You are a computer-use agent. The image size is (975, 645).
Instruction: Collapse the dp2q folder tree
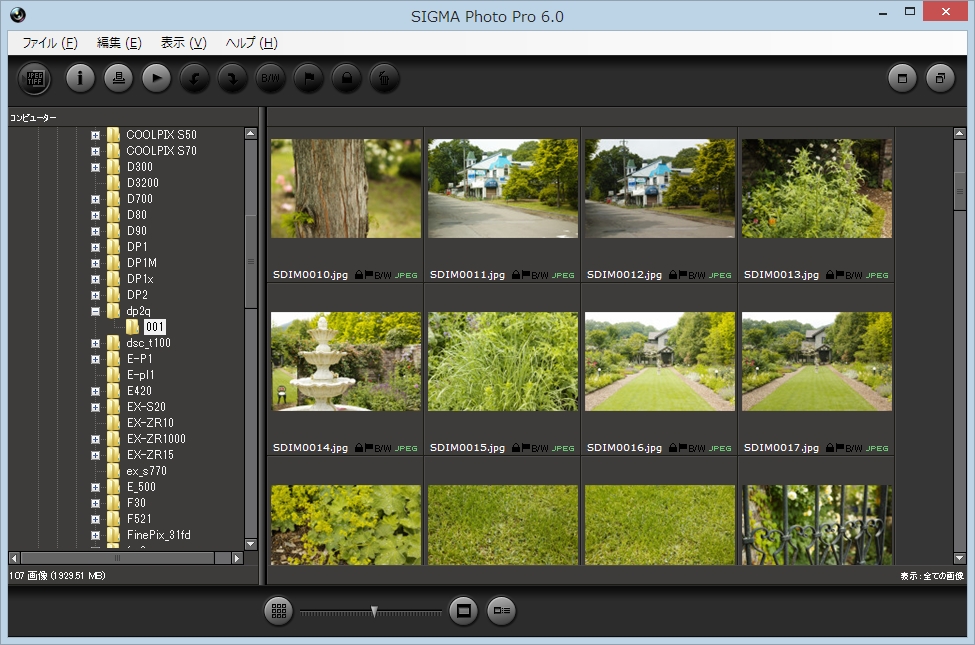point(95,310)
